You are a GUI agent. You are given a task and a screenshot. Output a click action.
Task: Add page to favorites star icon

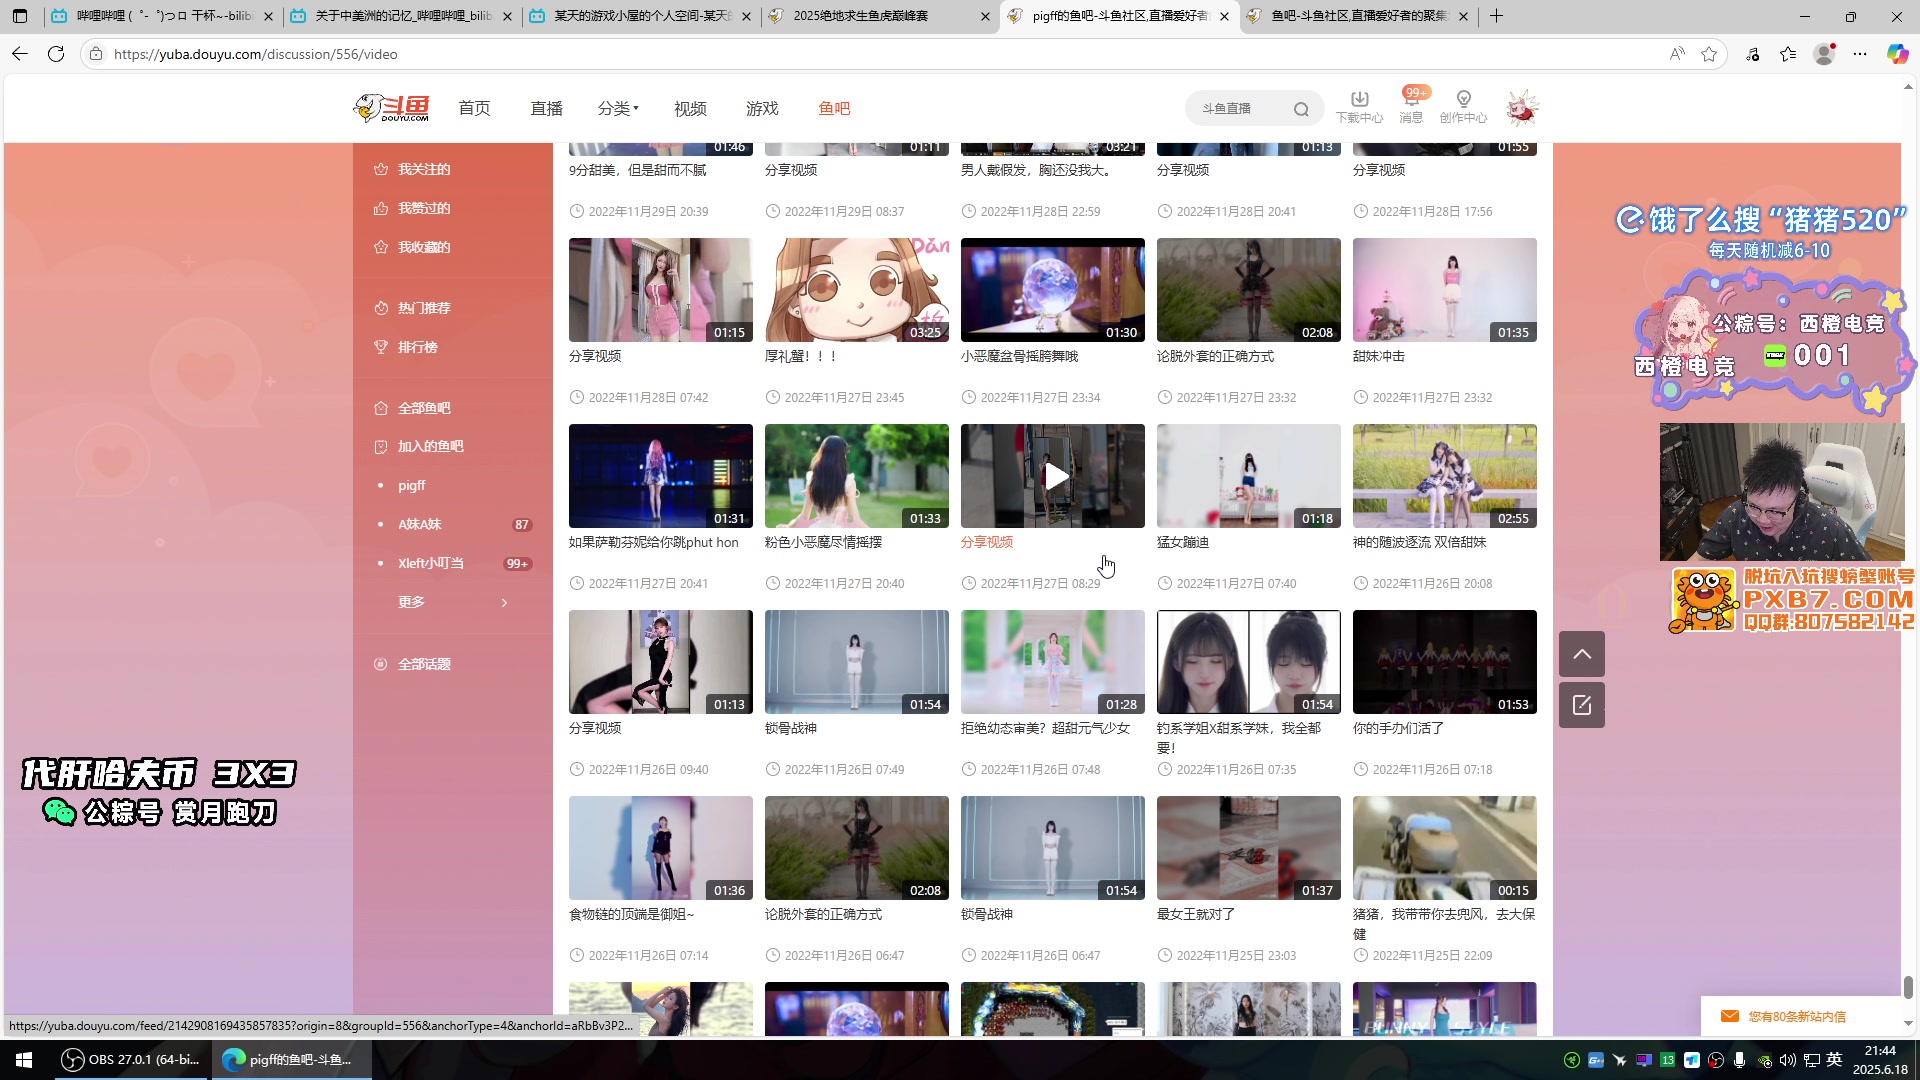point(1709,54)
